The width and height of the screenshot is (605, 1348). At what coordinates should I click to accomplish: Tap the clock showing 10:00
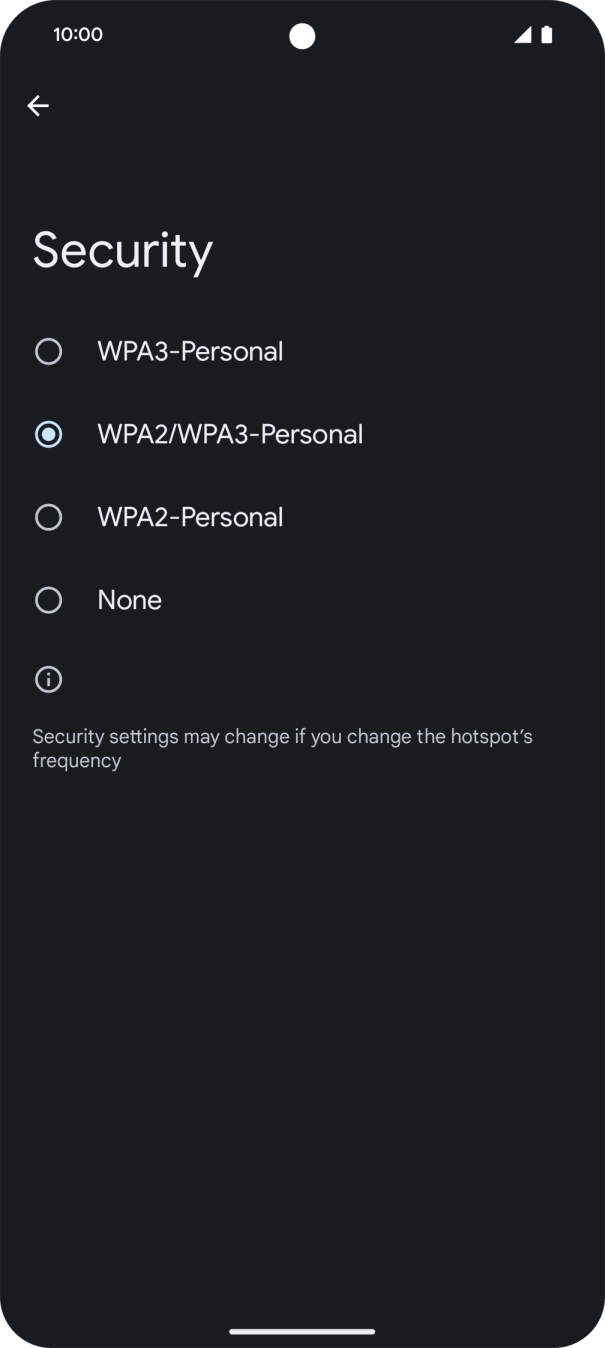[x=78, y=34]
